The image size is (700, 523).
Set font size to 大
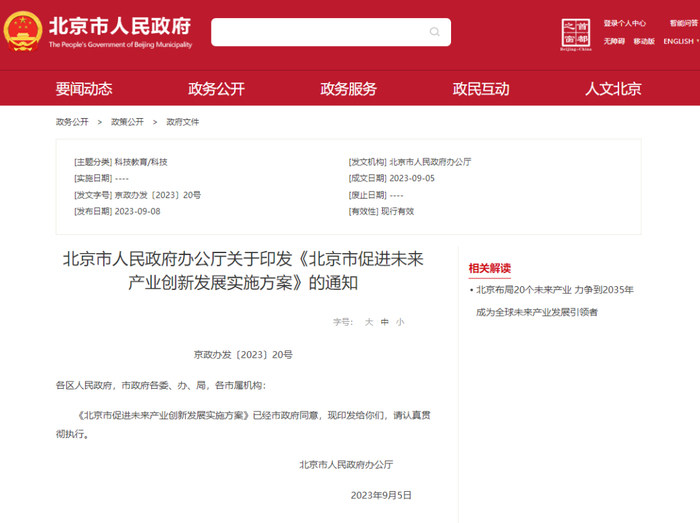tap(369, 322)
